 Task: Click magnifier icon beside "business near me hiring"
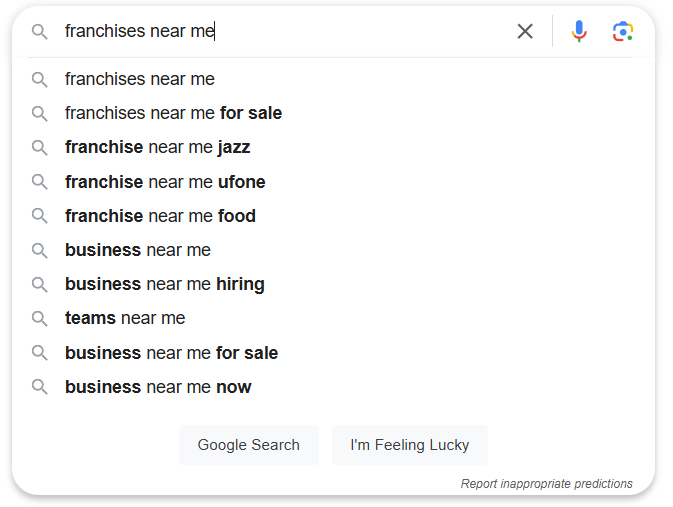coord(40,284)
